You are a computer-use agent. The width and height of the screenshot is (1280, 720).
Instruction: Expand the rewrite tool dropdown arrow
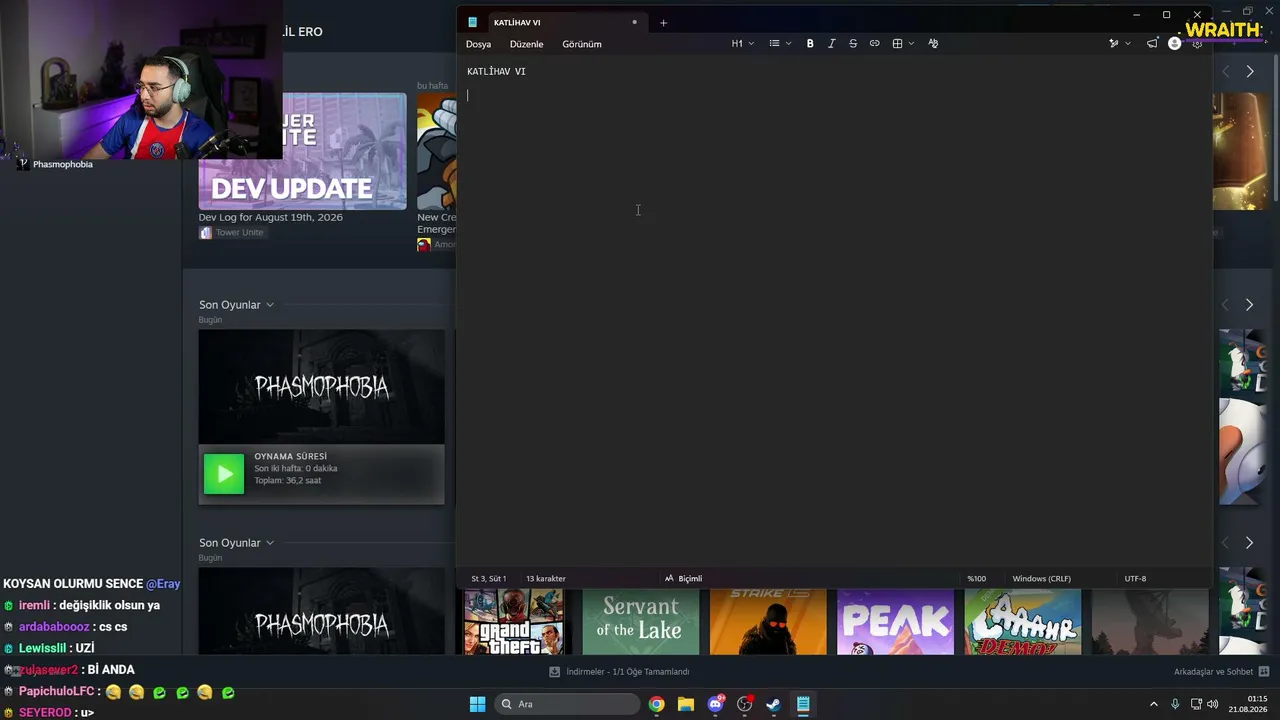pyautogui.click(x=1128, y=44)
